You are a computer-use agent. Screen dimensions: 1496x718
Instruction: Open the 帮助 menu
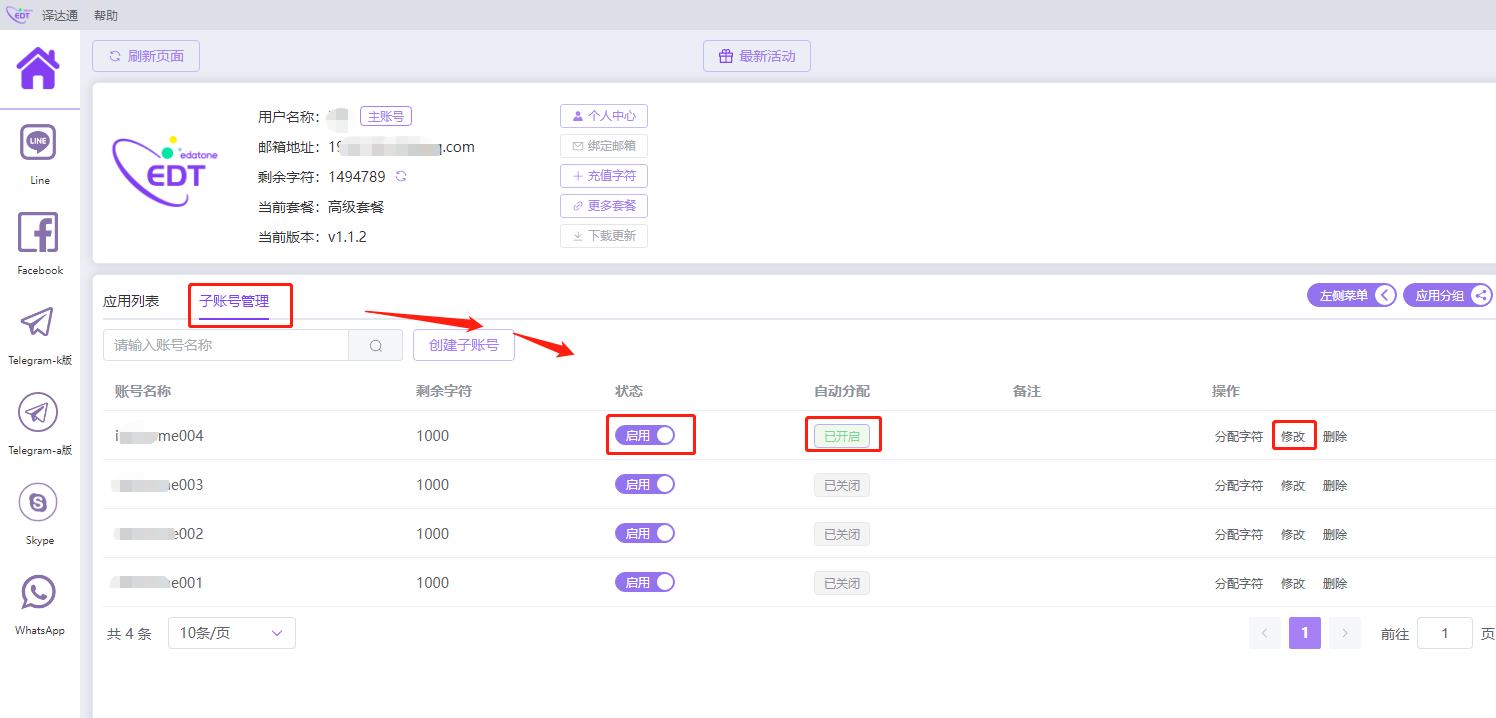[x=105, y=15]
